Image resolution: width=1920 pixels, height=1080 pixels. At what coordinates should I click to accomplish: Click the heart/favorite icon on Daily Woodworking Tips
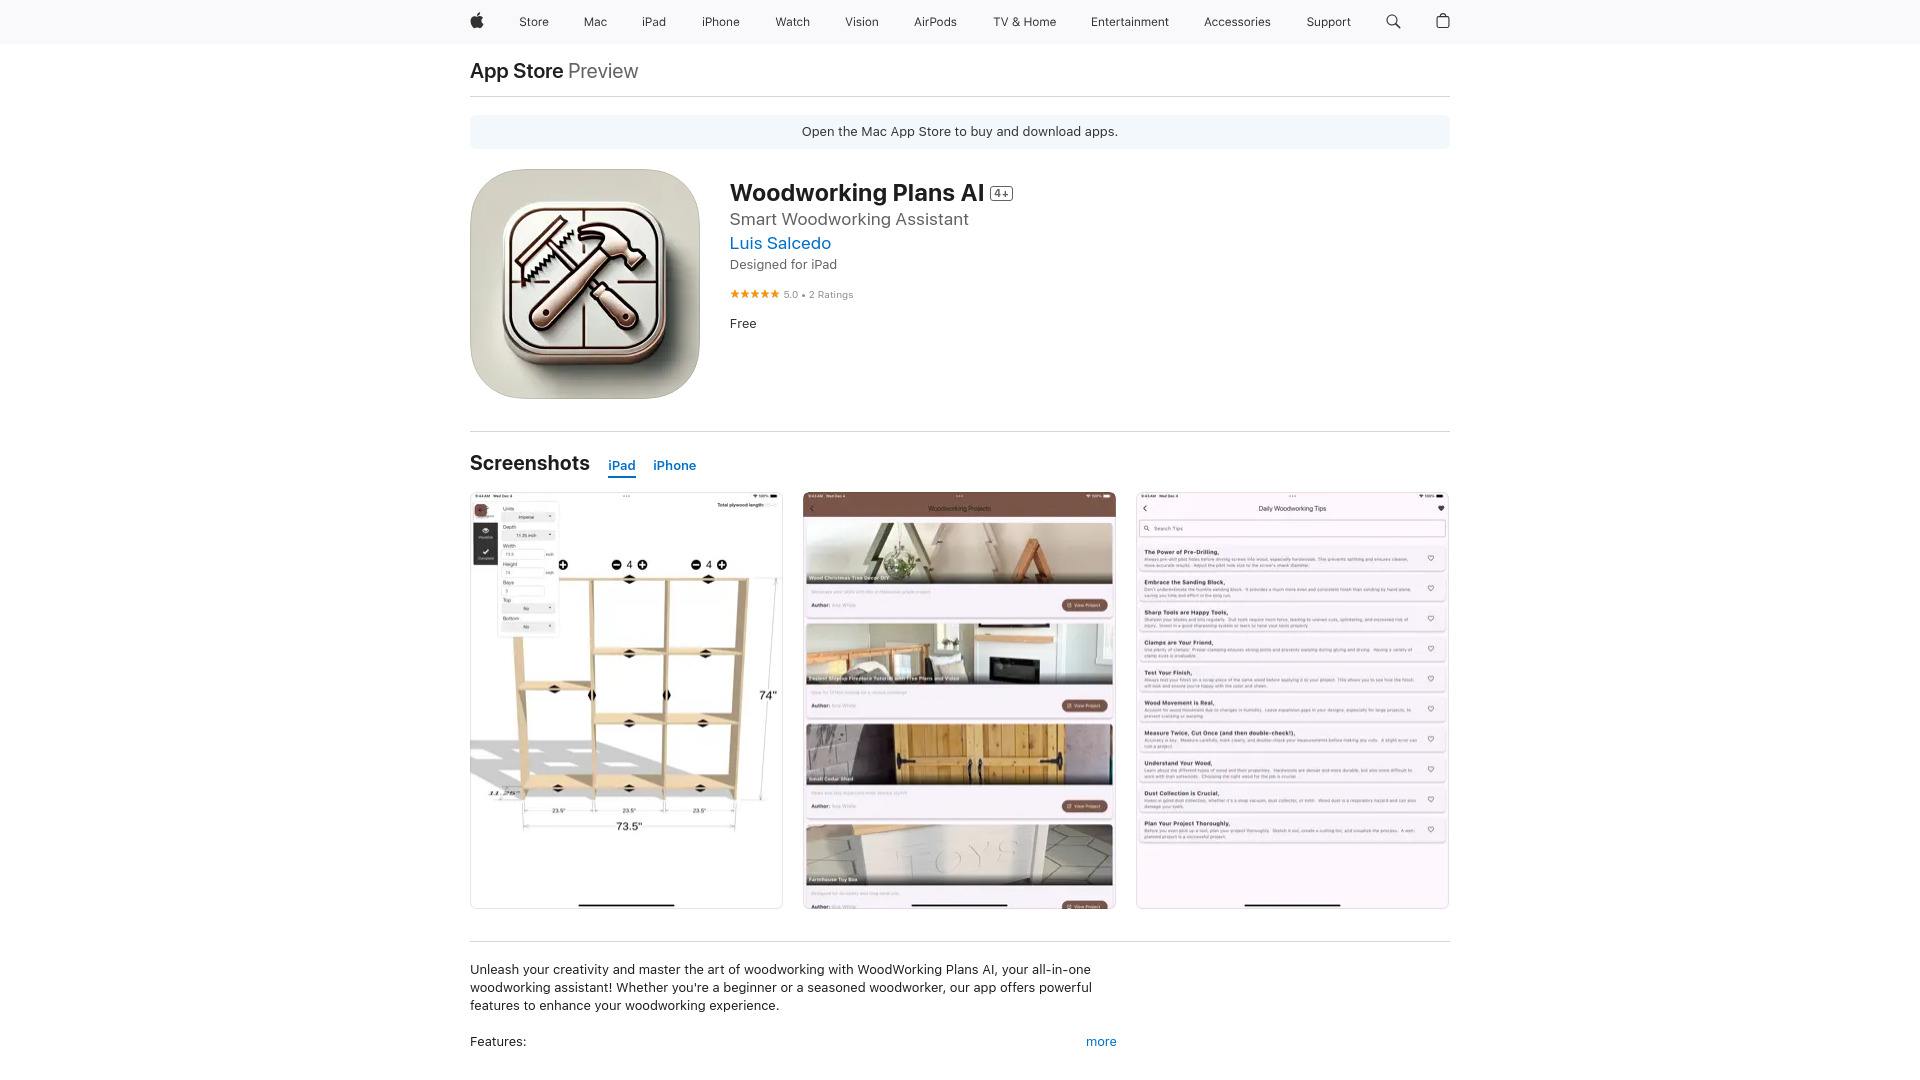1441,508
